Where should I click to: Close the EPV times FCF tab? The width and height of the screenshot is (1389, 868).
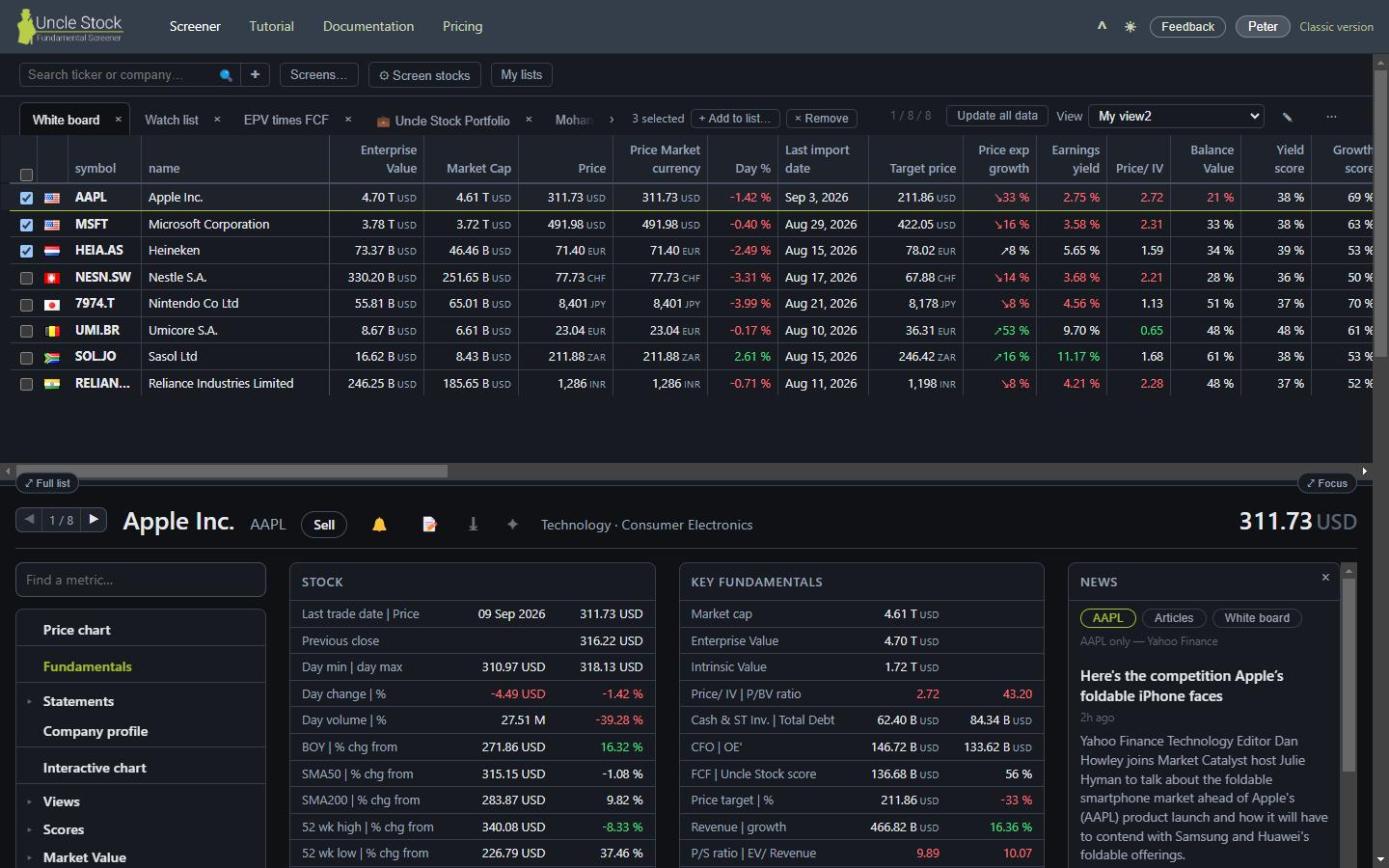(x=348, y=119)
